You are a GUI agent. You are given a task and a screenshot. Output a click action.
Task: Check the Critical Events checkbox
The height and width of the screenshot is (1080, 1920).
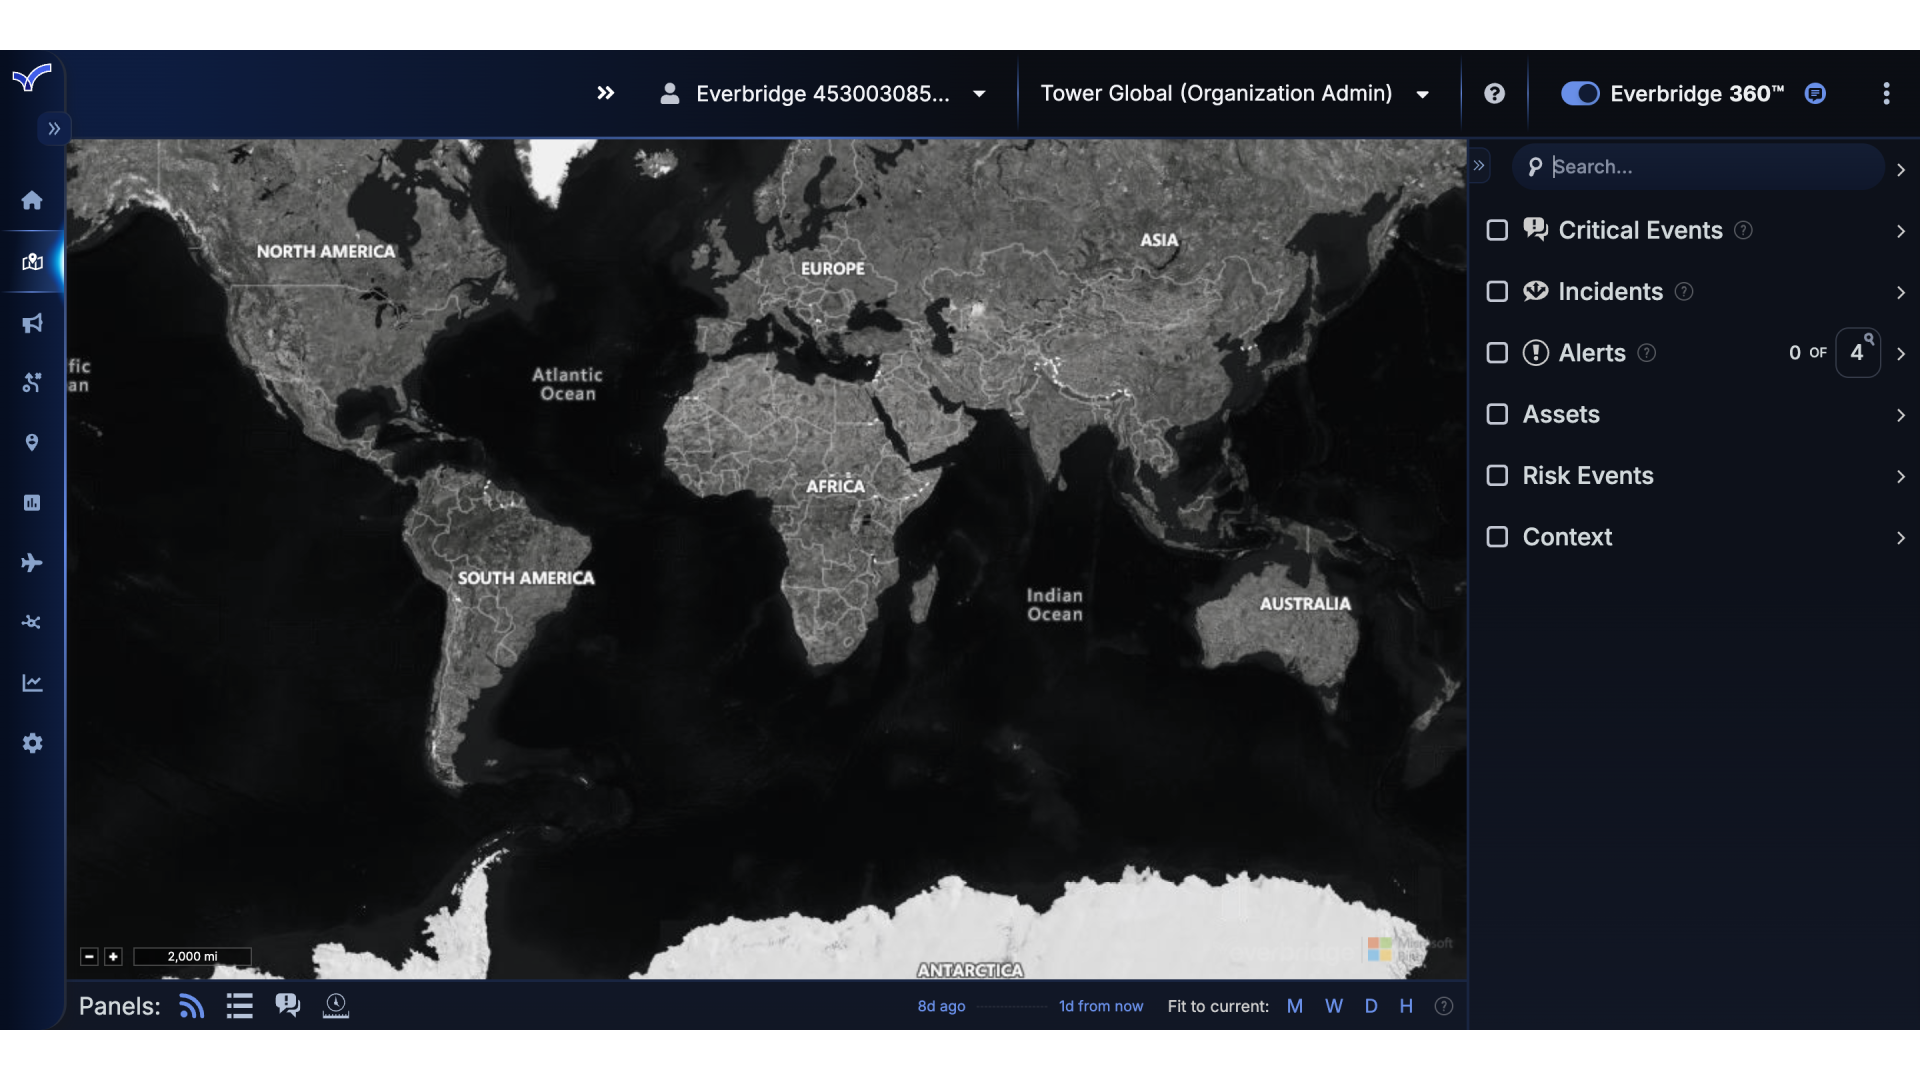(x=1497, y=230)
